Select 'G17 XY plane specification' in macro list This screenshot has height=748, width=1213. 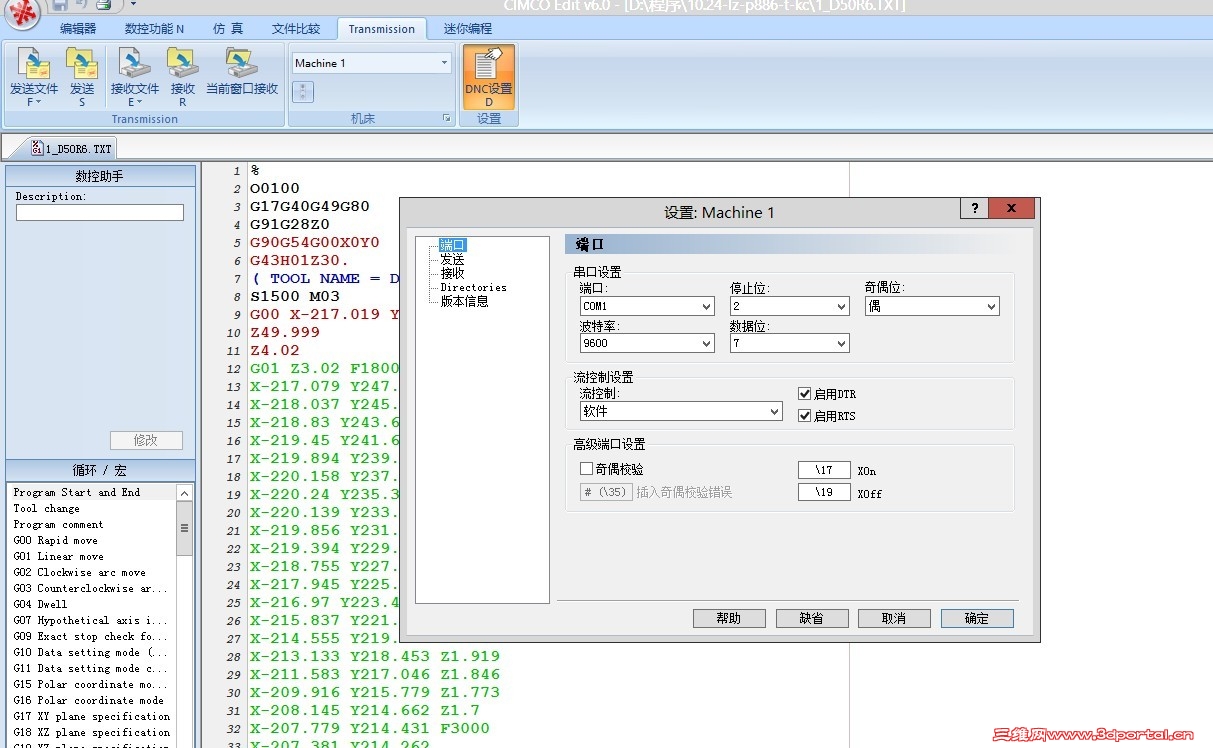[x=92, y=716]
